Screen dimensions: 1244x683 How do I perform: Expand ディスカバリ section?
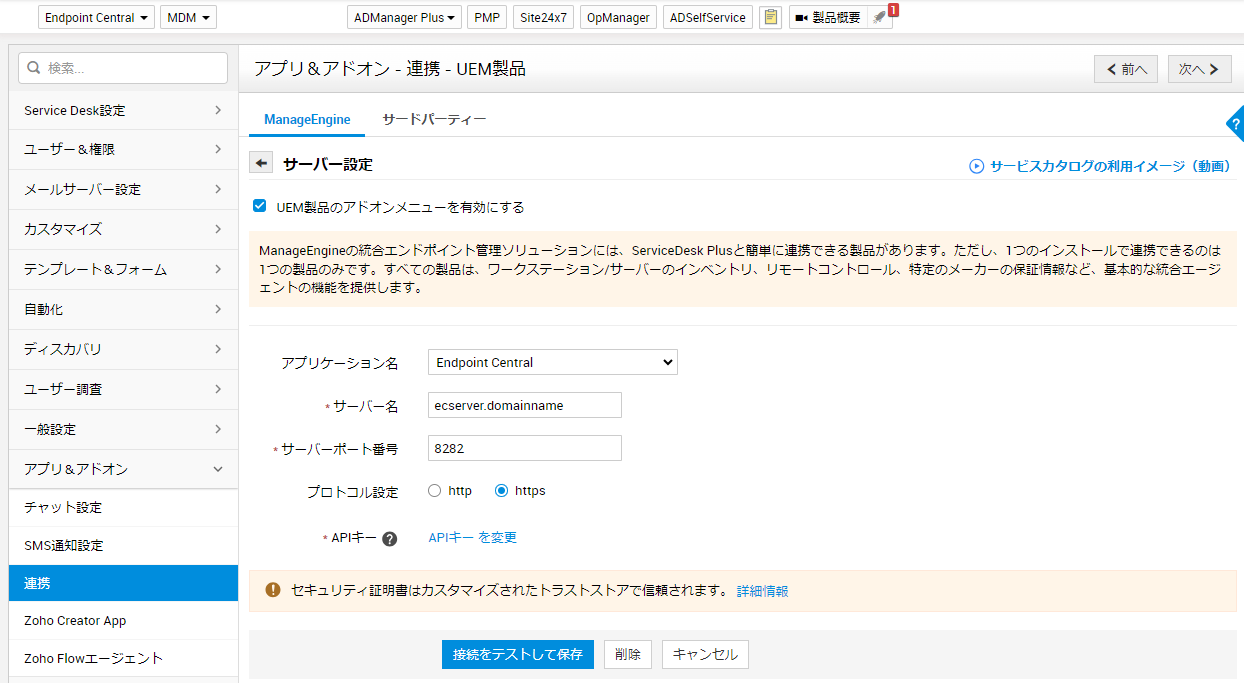click(123, 349)
